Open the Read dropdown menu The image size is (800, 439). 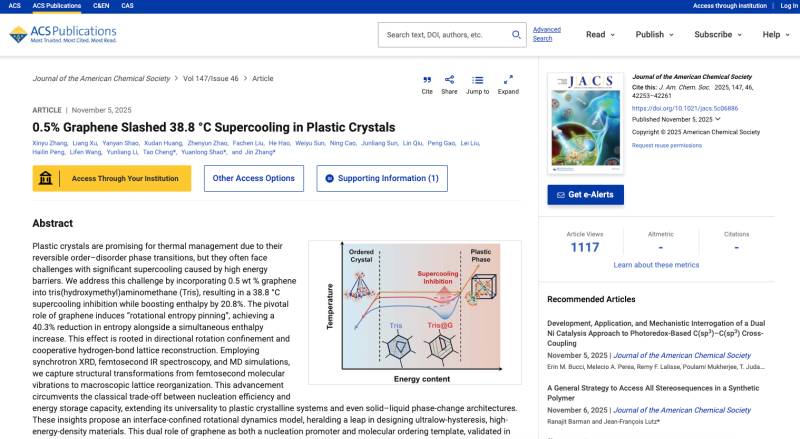(601, 34)
